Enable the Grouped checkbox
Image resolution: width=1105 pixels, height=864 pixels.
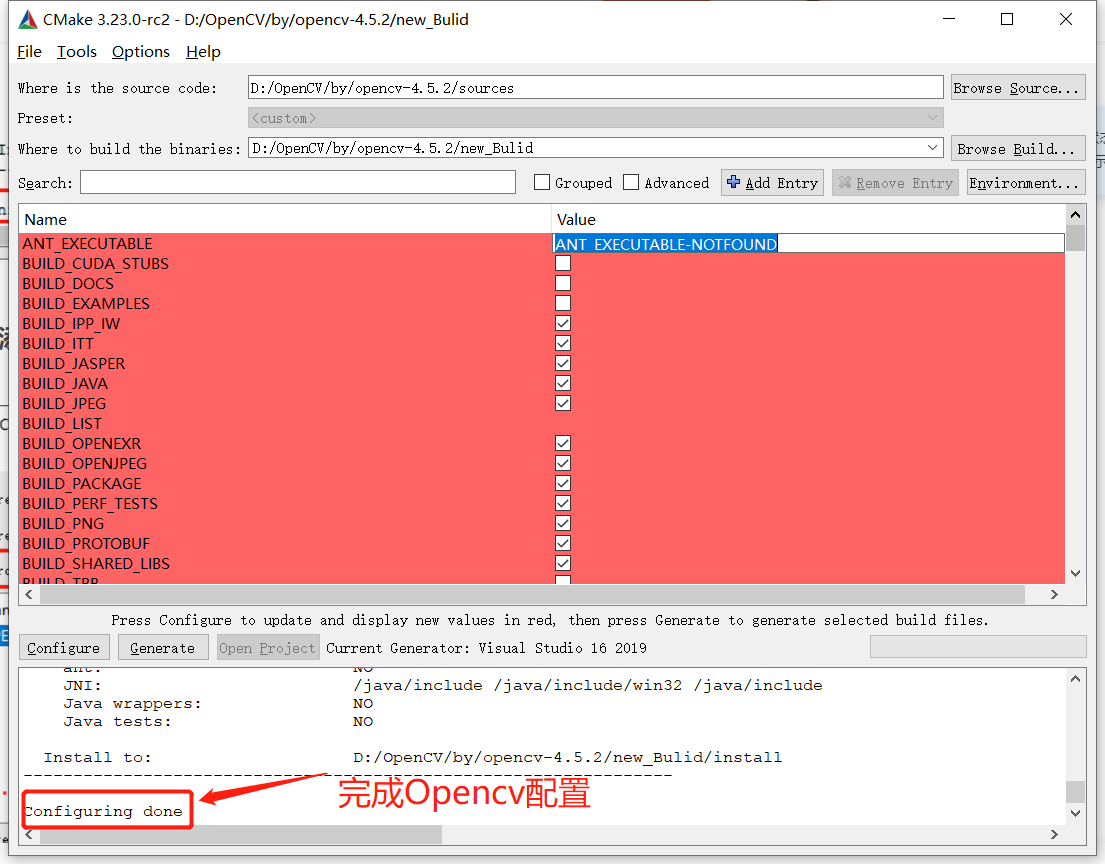click(x=542, y=183)
